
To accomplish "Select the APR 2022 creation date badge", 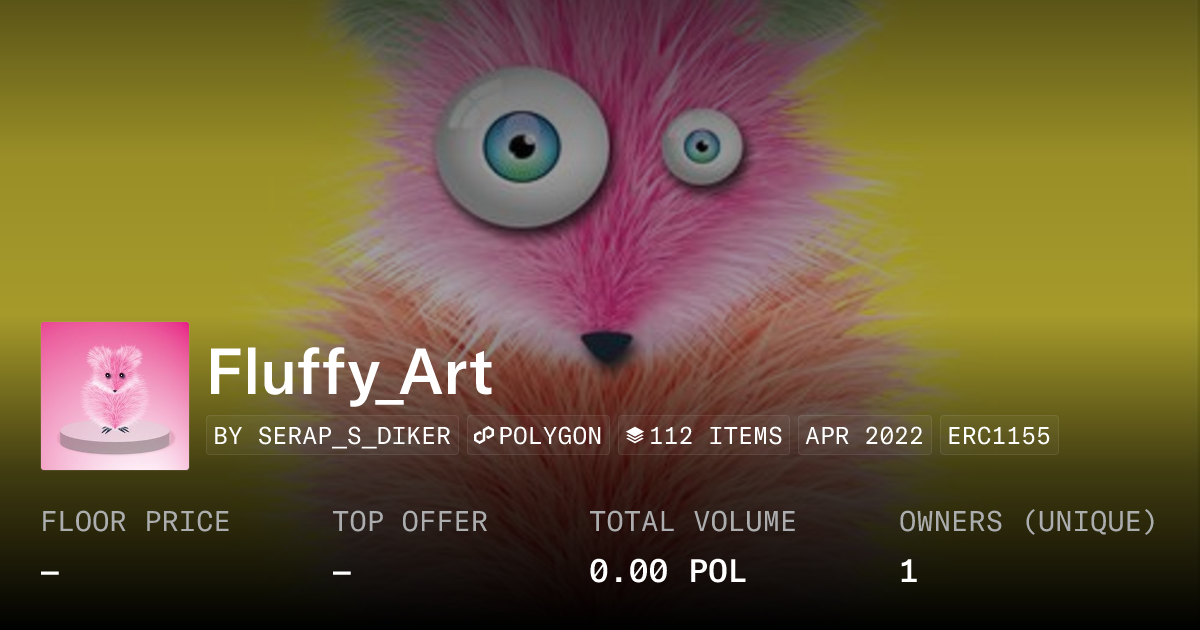I will click(x=865, y=436).
